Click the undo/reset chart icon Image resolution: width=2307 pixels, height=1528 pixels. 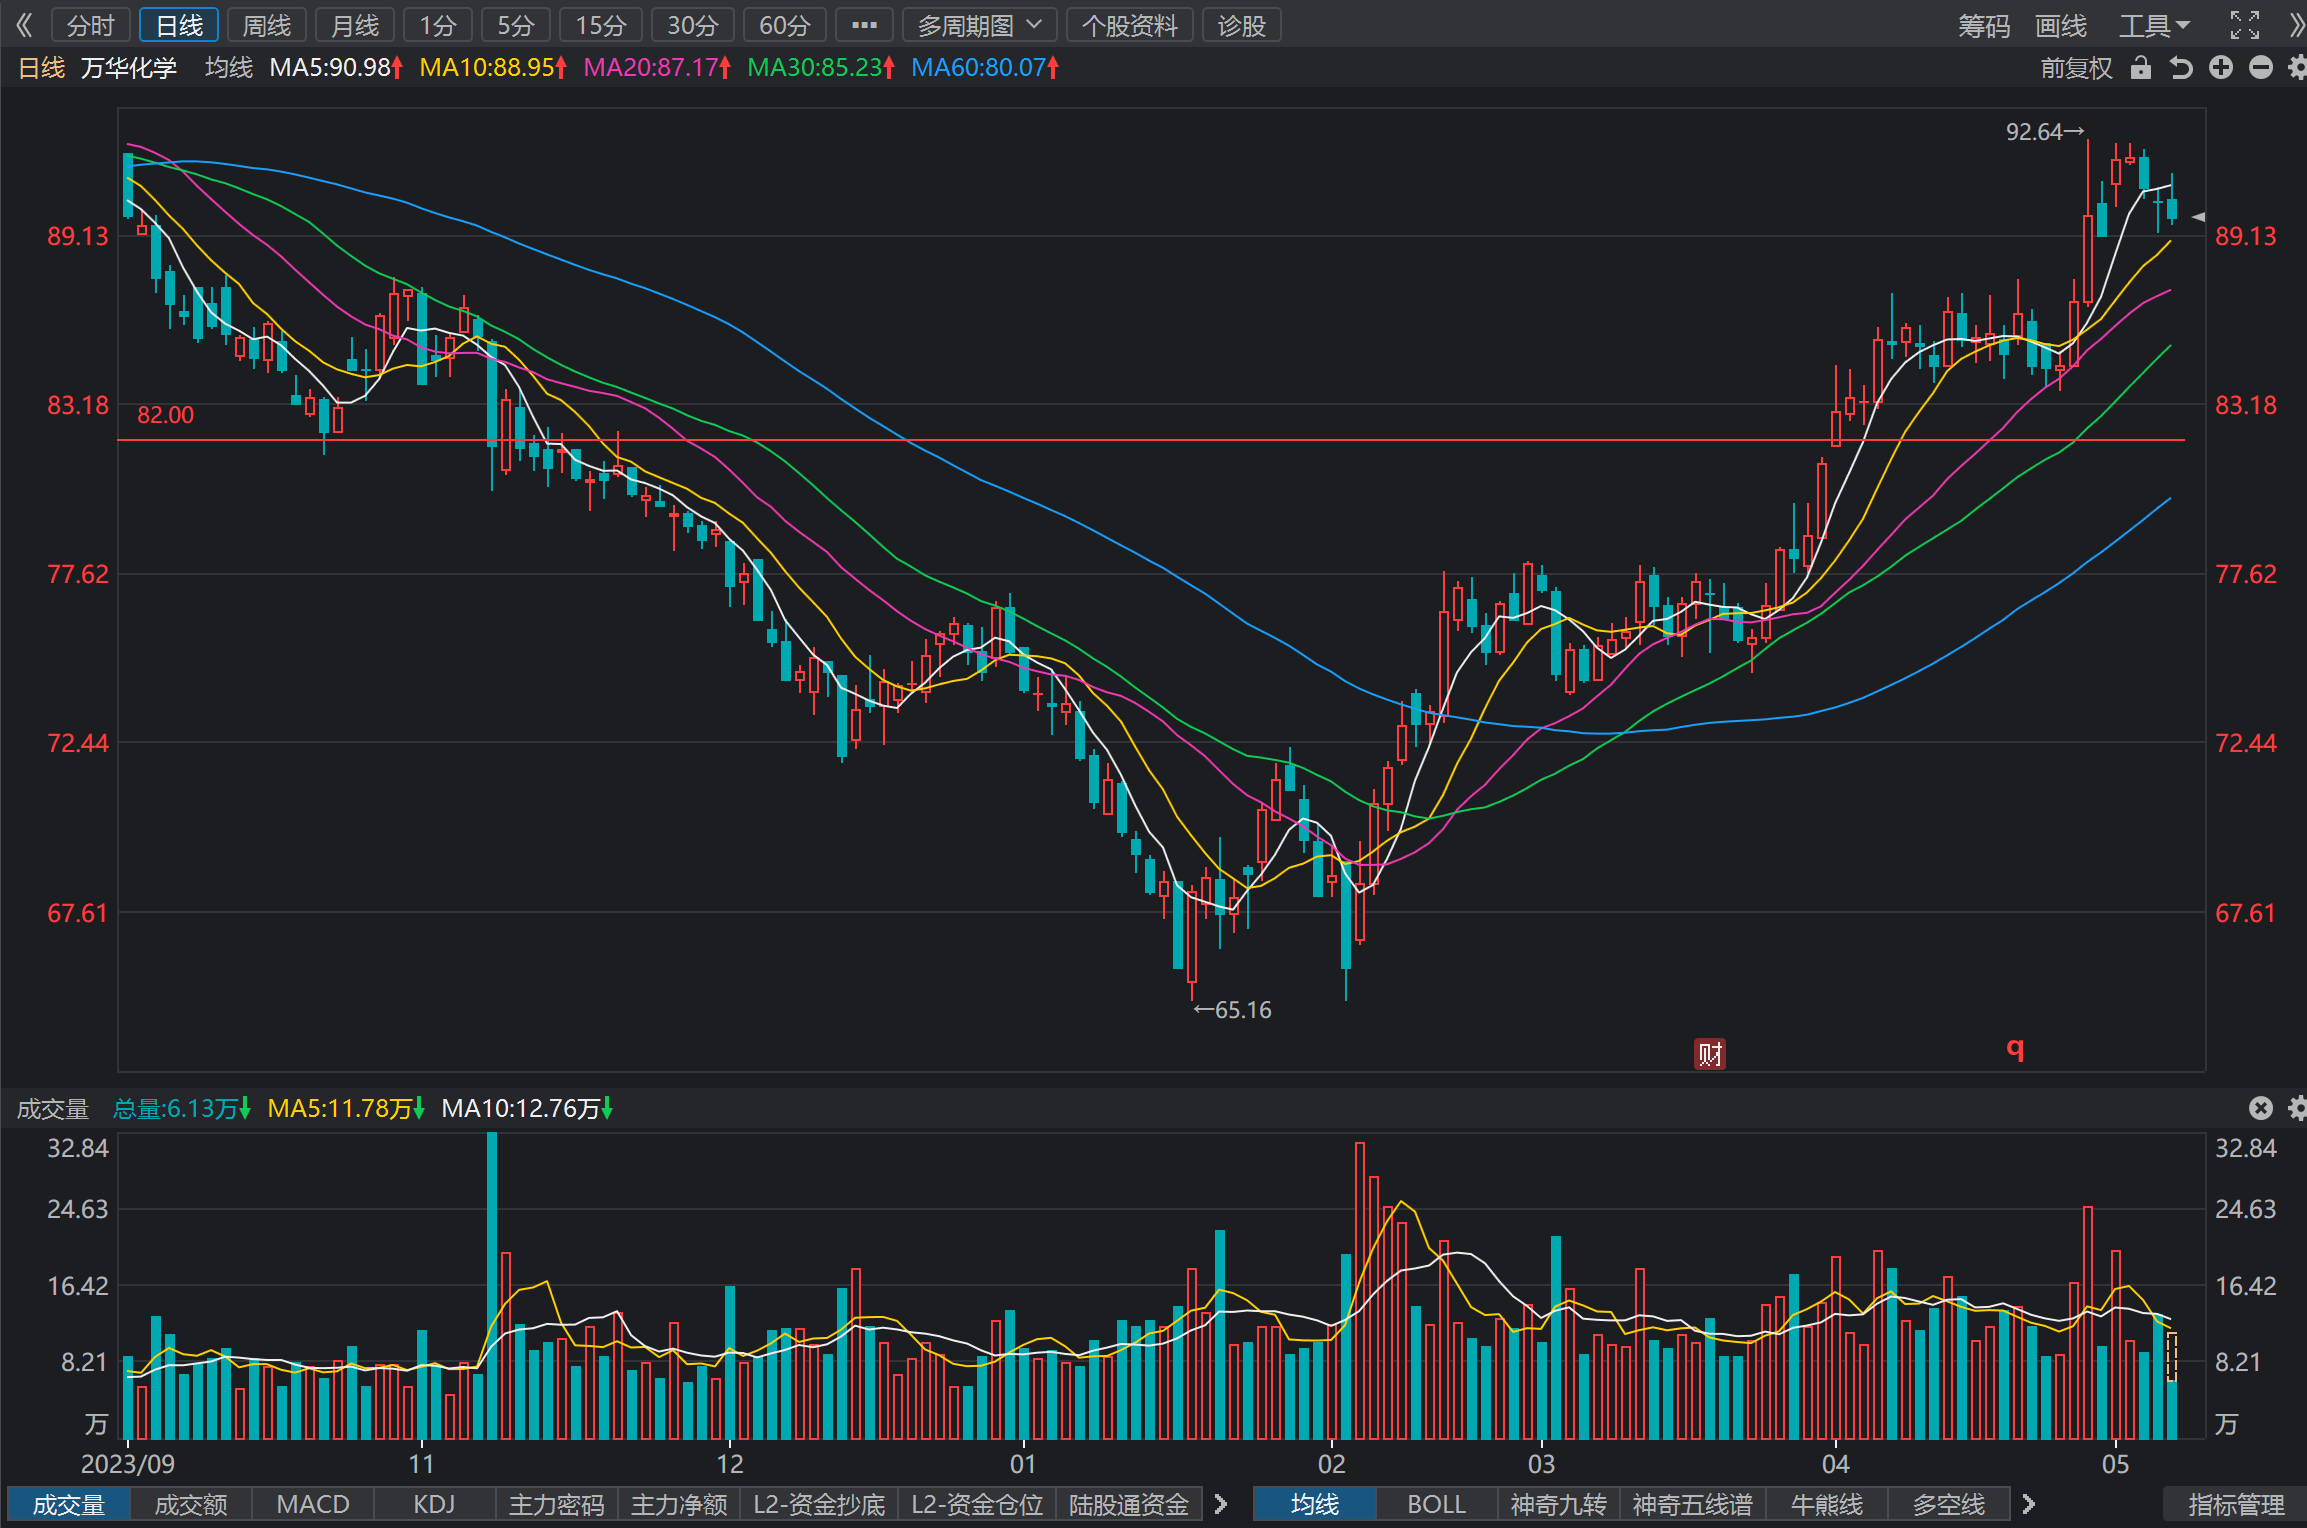(2181, 68)
